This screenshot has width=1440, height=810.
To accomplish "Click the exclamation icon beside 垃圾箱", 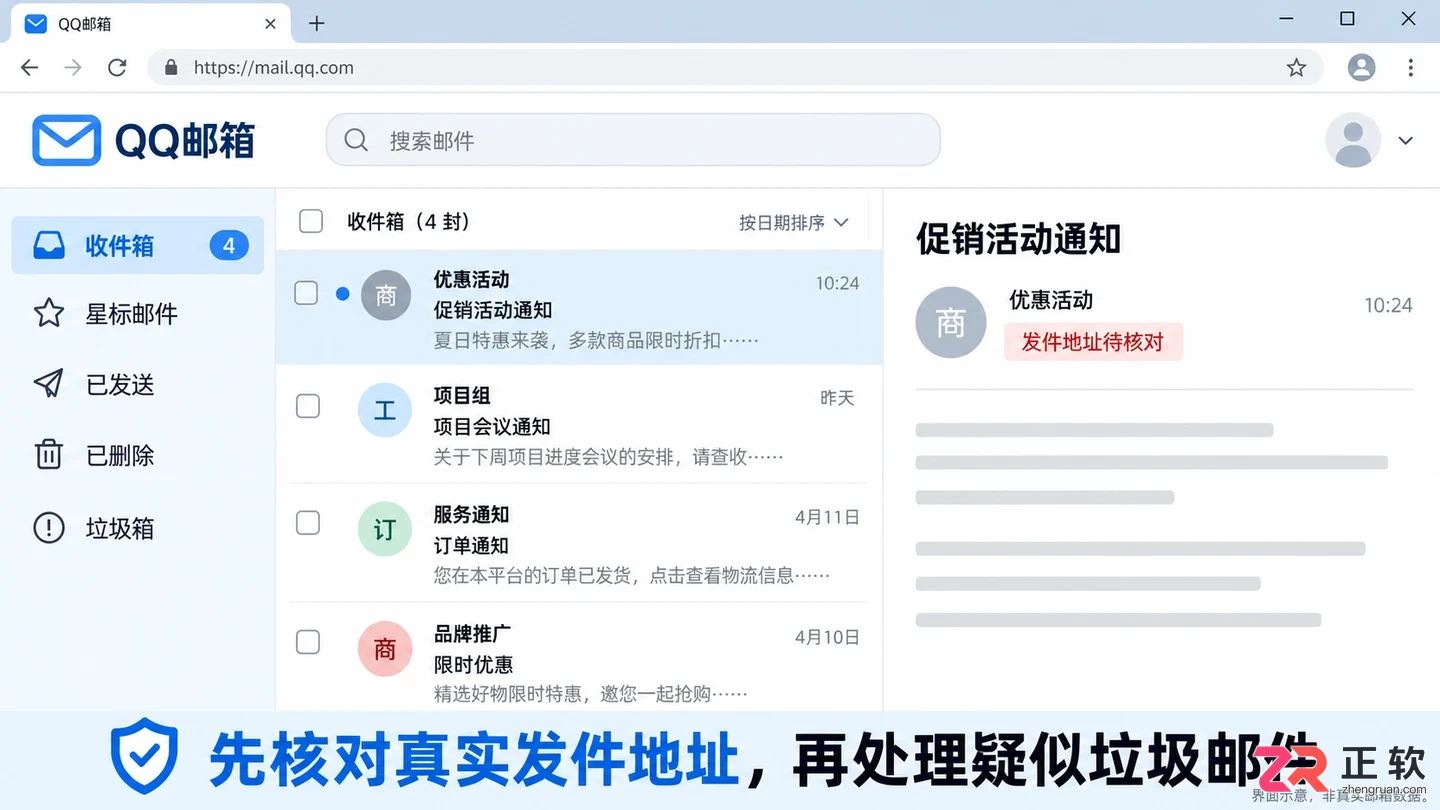I will (49, 527).
